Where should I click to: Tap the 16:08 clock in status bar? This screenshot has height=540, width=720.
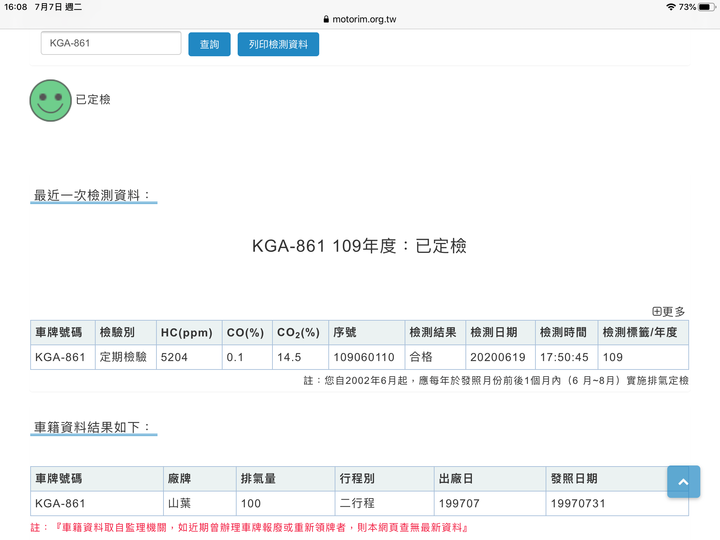[16, 7]
